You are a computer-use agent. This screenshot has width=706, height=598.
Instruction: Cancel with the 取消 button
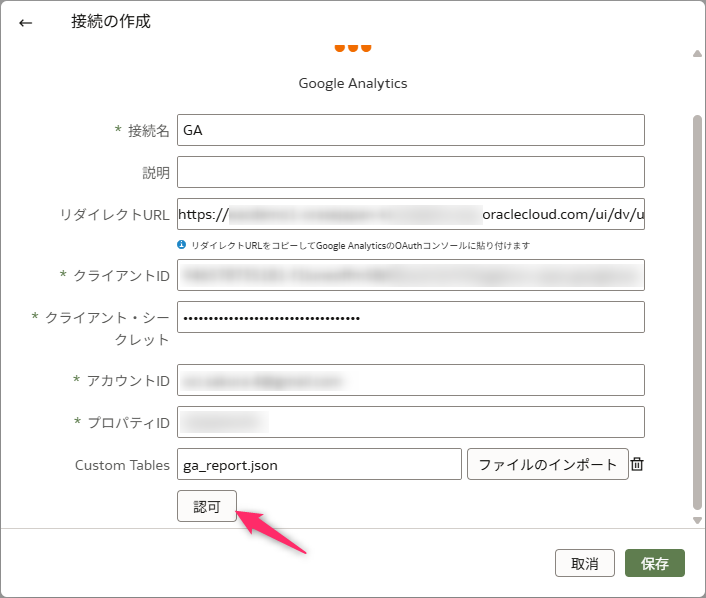point(584,563)
